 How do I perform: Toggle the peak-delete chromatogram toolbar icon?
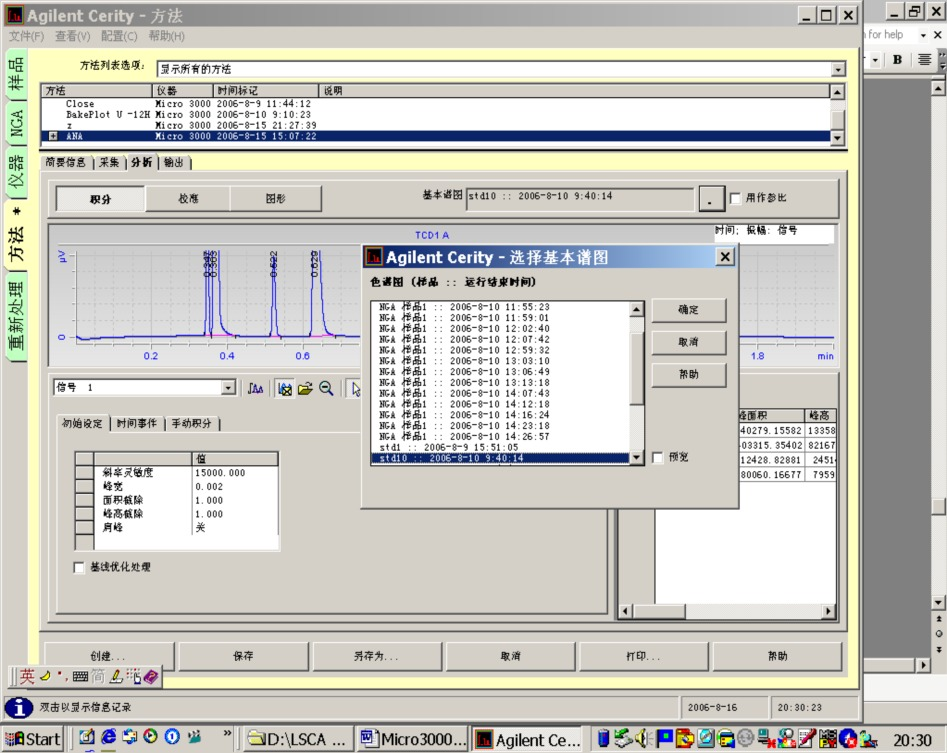(x=284, y=388)
